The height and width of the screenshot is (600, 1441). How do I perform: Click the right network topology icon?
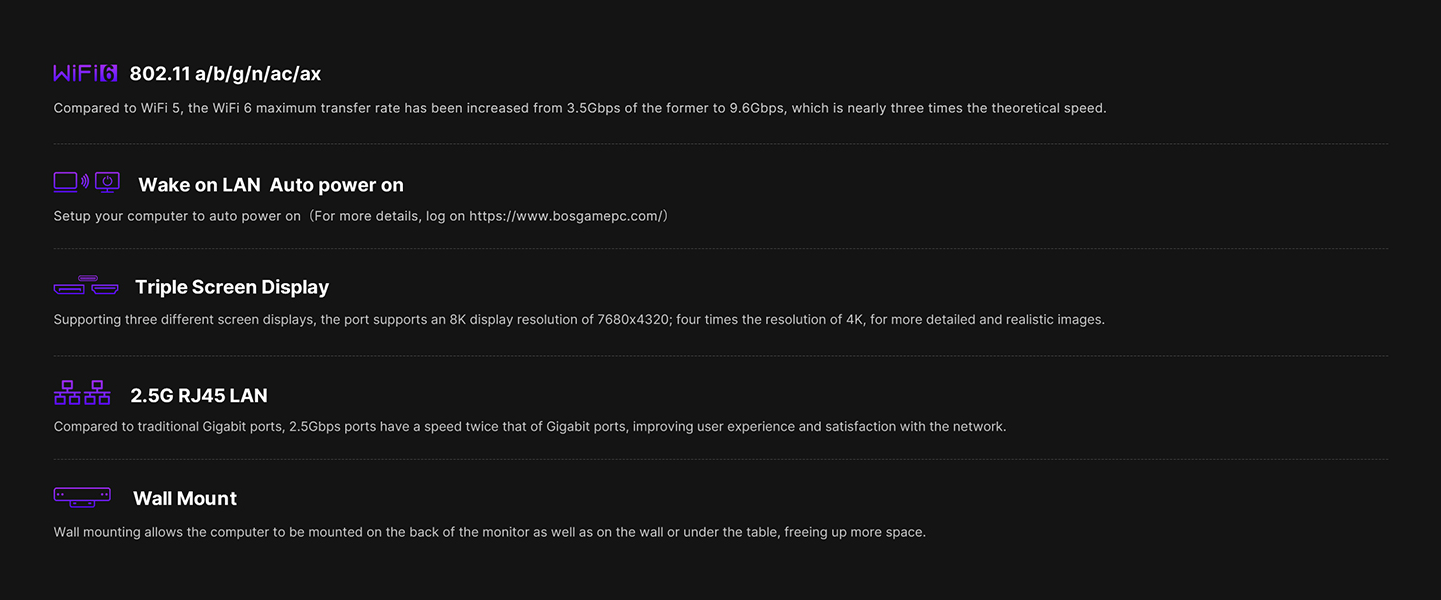(x=97, y=392)
